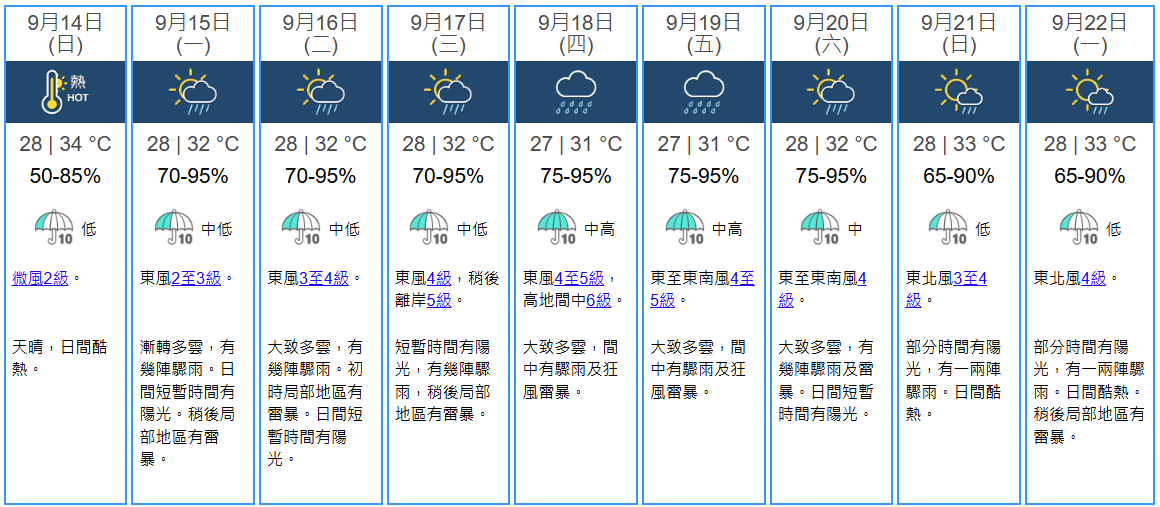Viewport: 1160px width, 507px height.
Task: Open the 6級 wind link for 9月18日
Action: tap(598, 300)
